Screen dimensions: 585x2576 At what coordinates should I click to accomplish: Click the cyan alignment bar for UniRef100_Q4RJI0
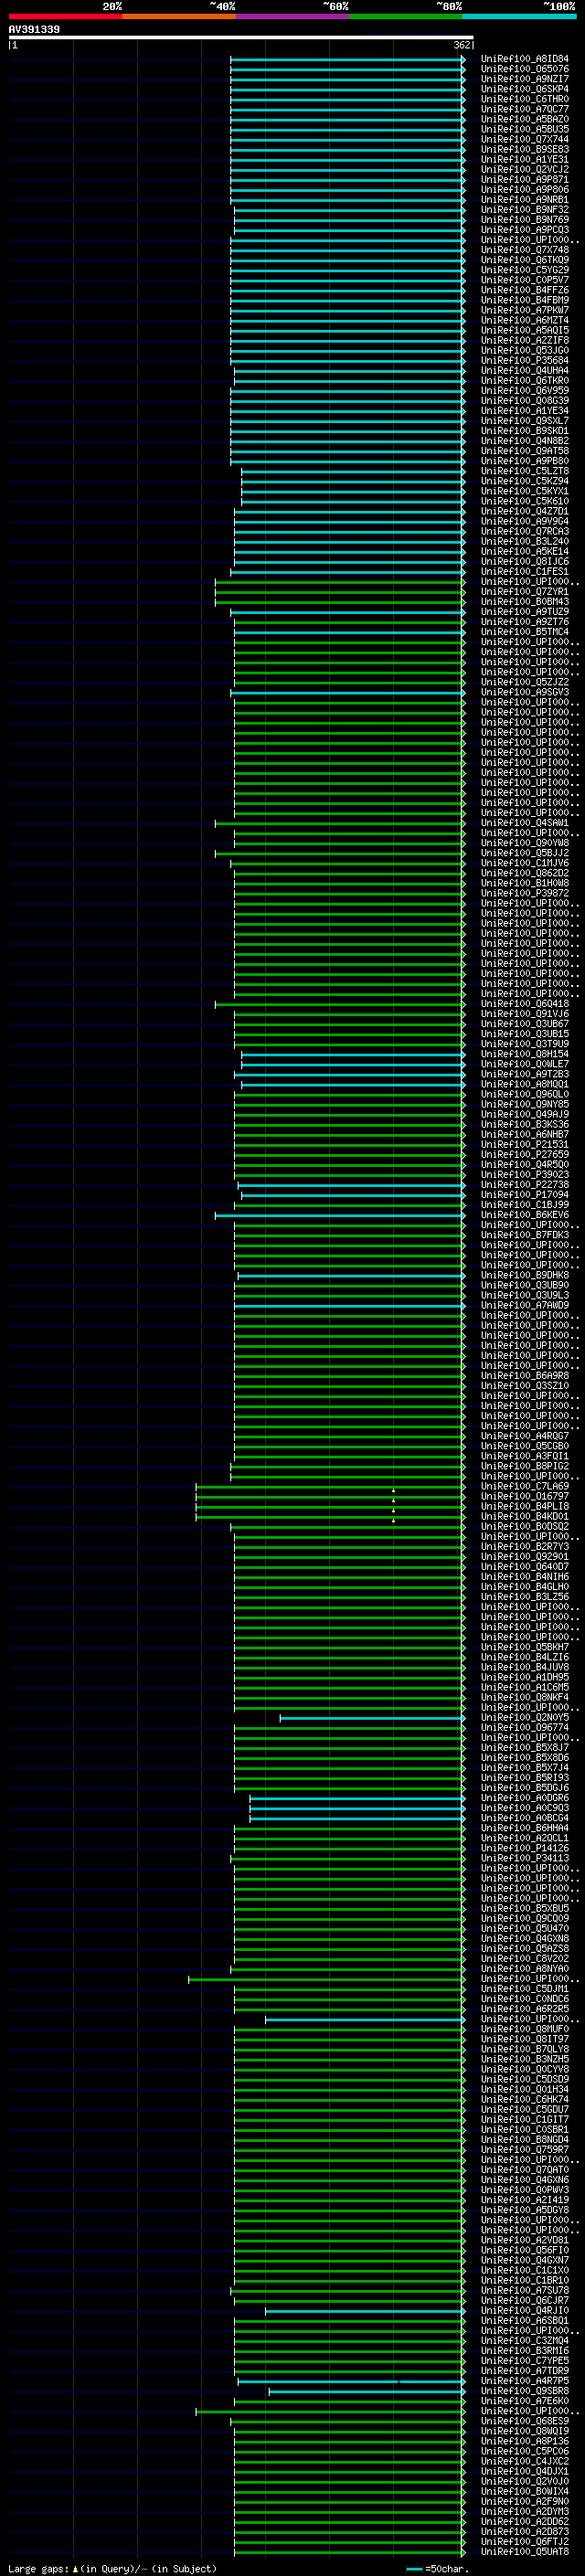(x=365, y=2310)
